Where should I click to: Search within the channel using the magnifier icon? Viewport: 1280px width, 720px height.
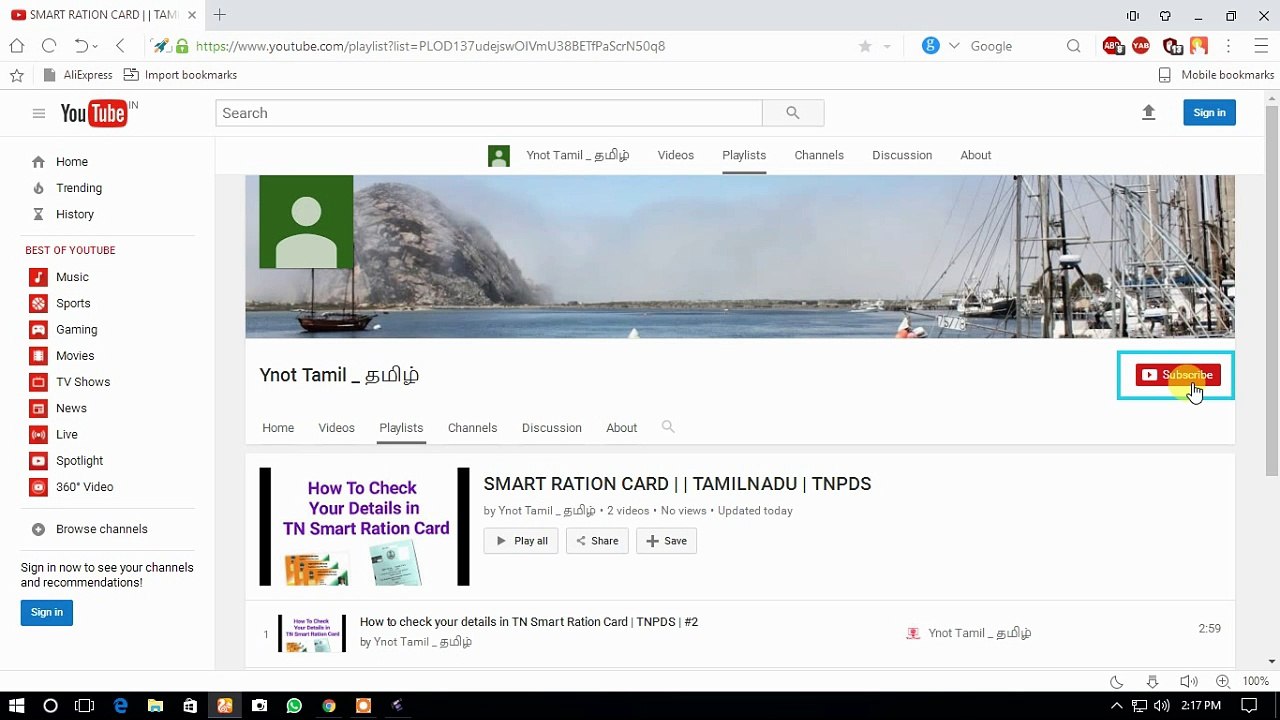(x=668, y=427)
